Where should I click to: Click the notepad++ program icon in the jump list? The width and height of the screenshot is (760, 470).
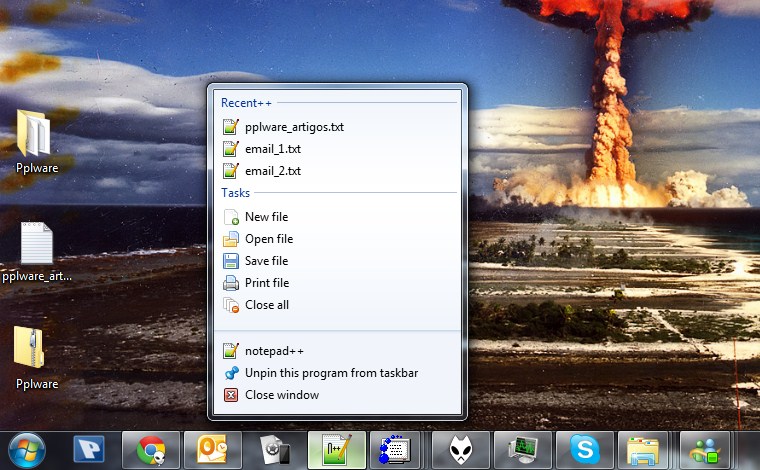tap(231, 350)
